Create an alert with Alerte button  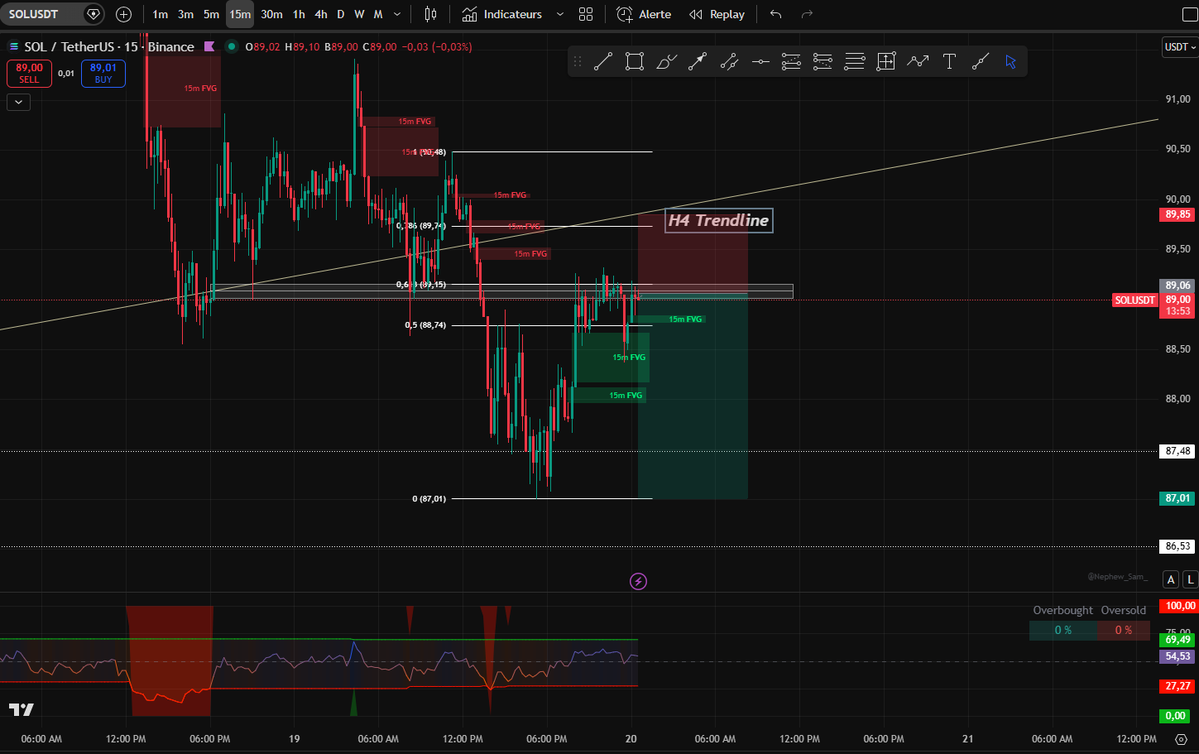[x=644, y=15]
